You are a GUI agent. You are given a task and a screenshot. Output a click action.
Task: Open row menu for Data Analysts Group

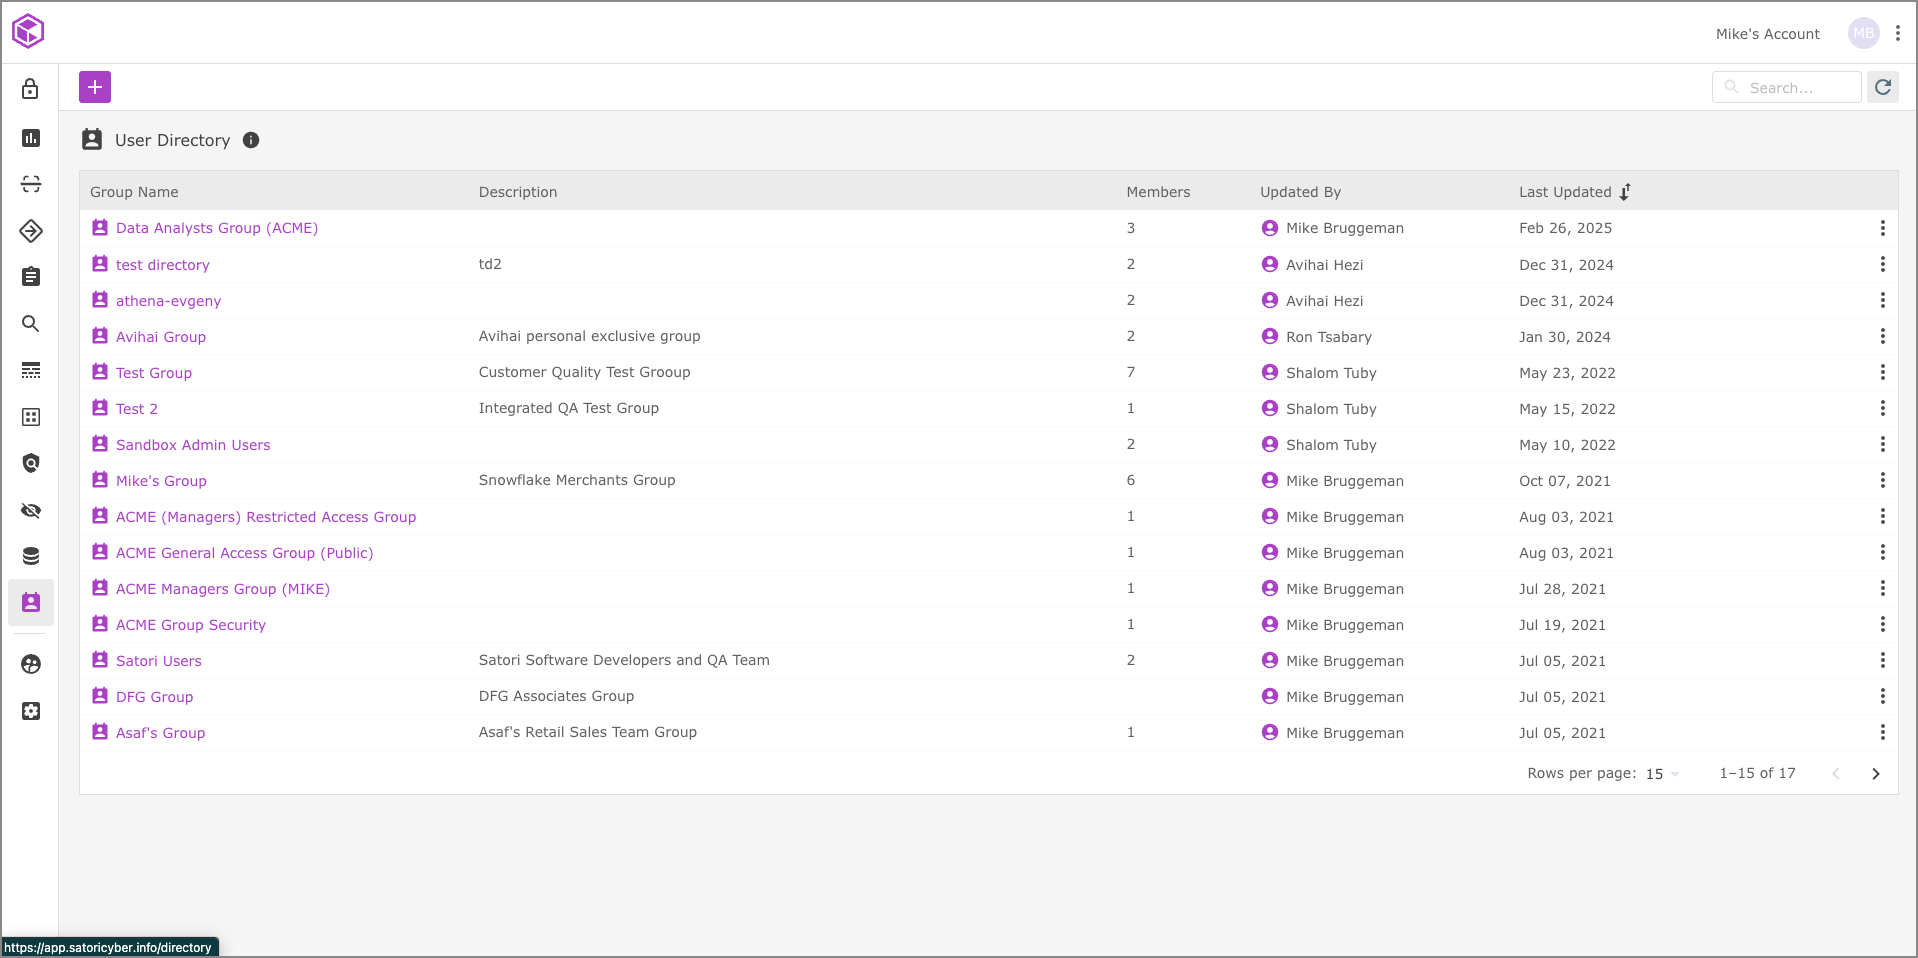(x=1882, y=228)
